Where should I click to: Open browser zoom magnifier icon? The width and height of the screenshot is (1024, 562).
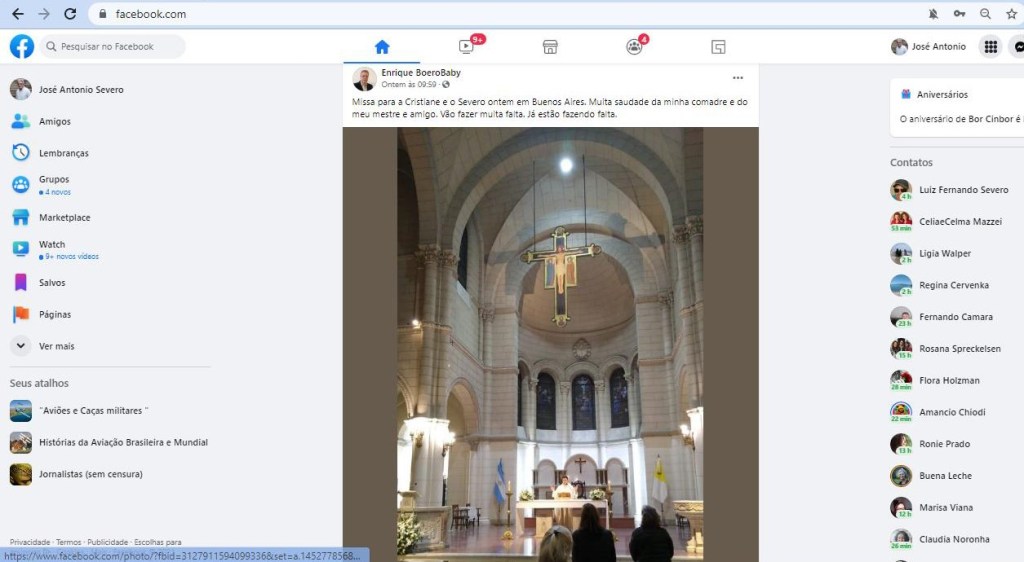click(986, 14)
